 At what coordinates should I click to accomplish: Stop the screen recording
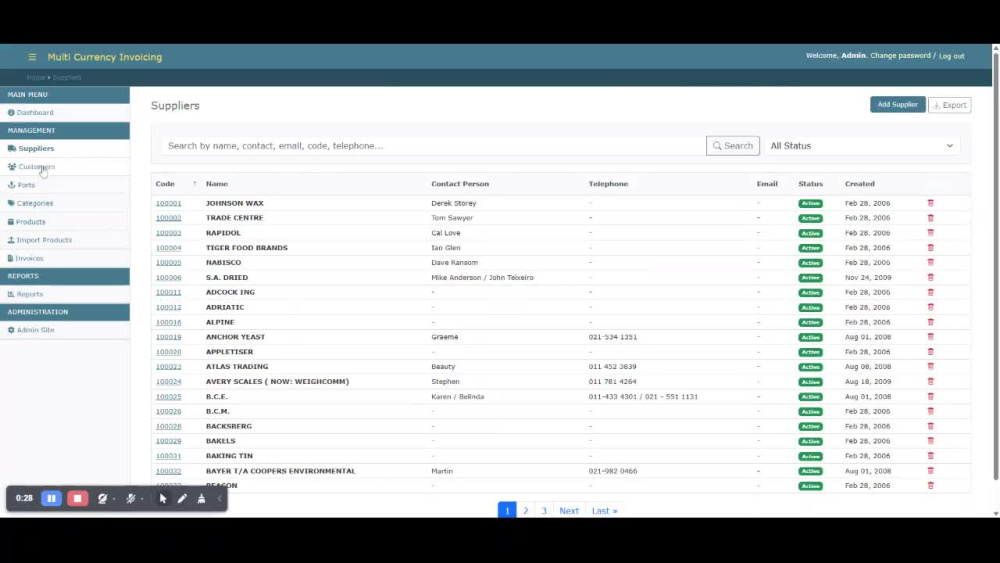(77, 499)
